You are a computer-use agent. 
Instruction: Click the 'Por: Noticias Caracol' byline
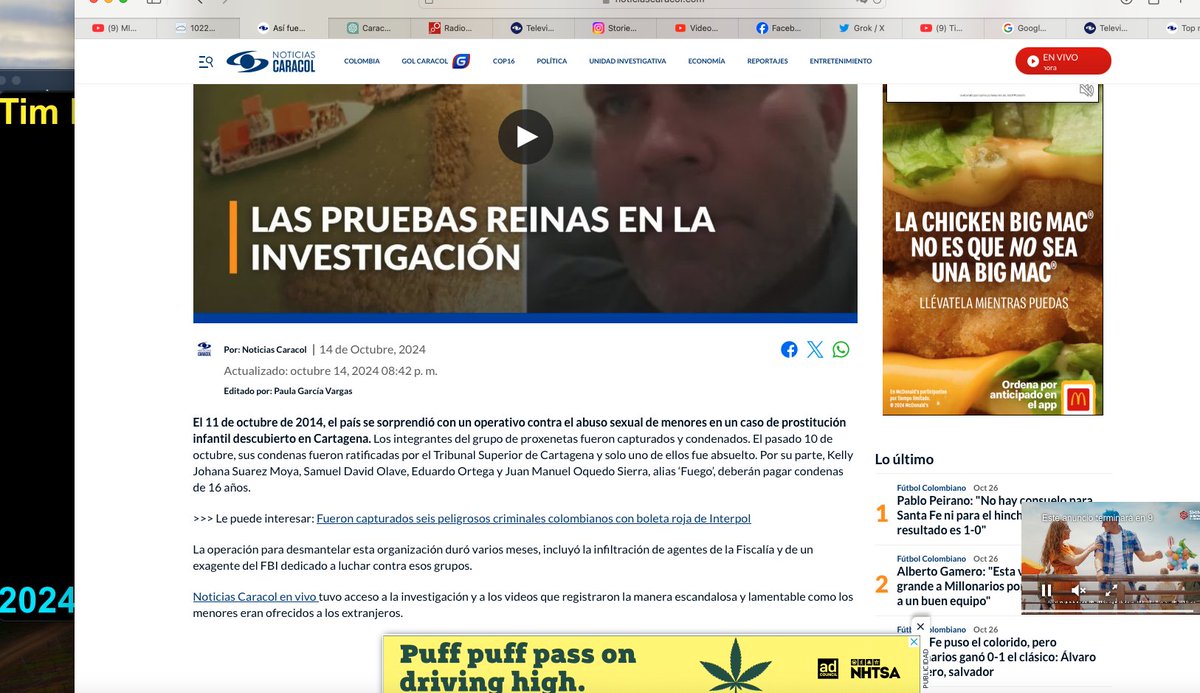(x=265, y=350)
